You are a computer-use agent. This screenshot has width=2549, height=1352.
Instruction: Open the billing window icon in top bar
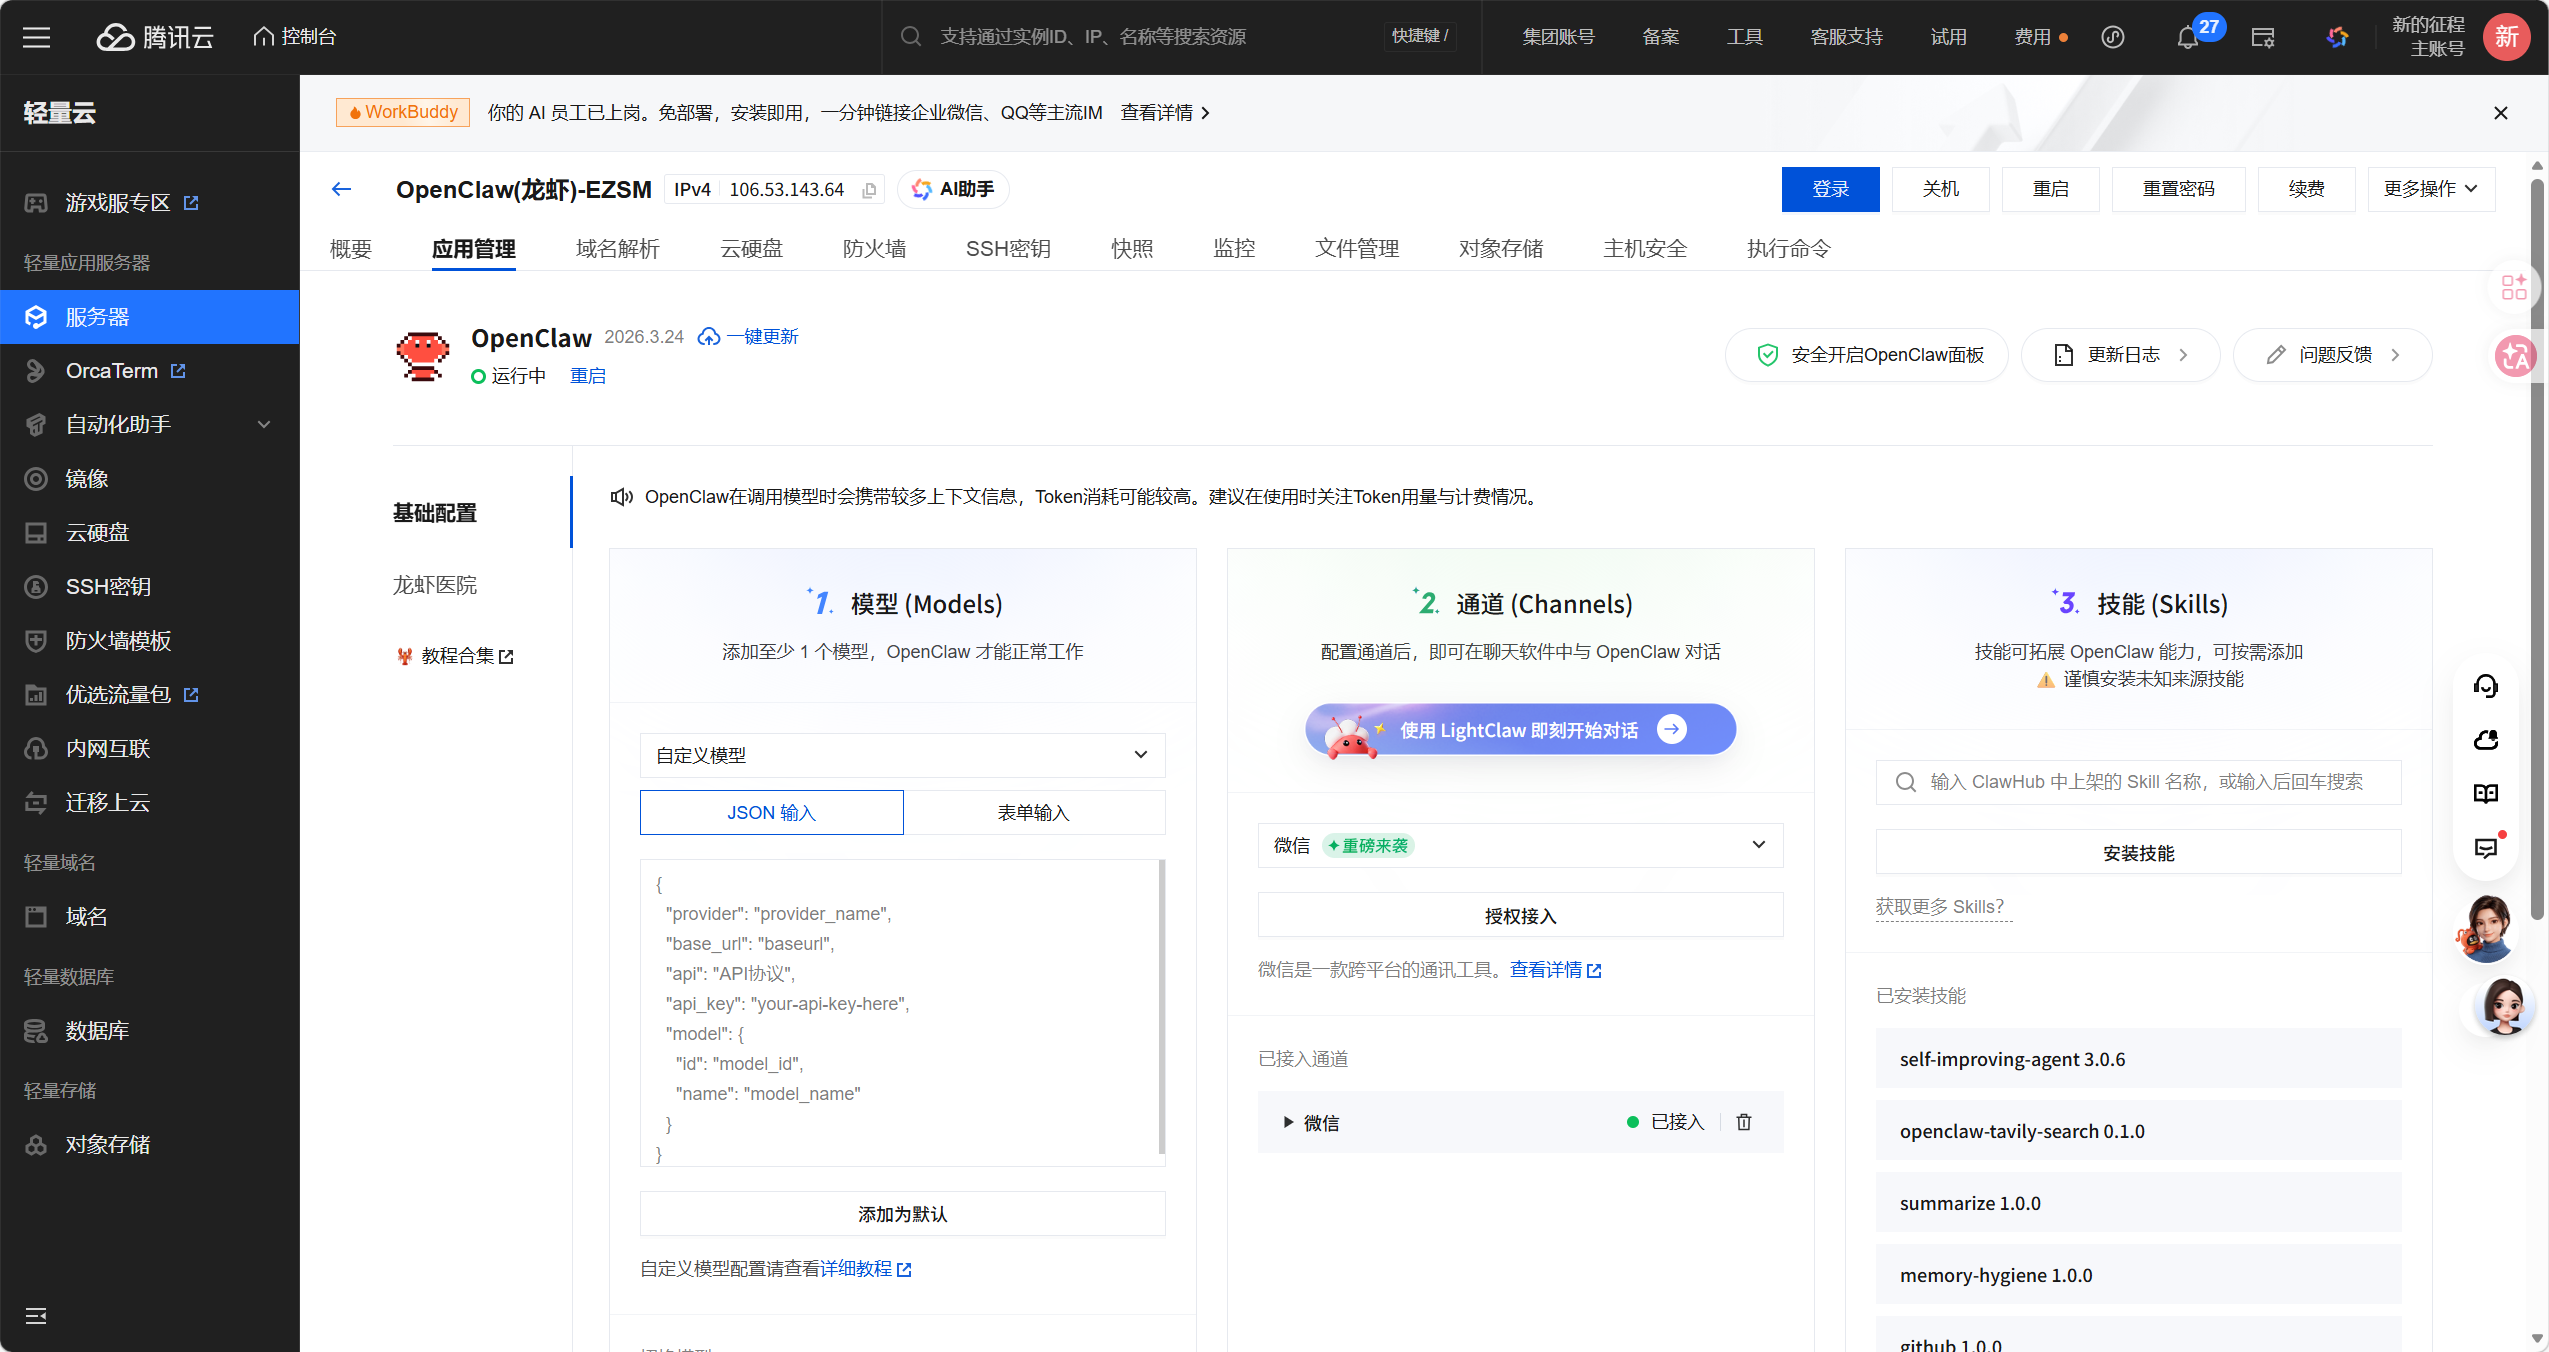[2263, 37]
